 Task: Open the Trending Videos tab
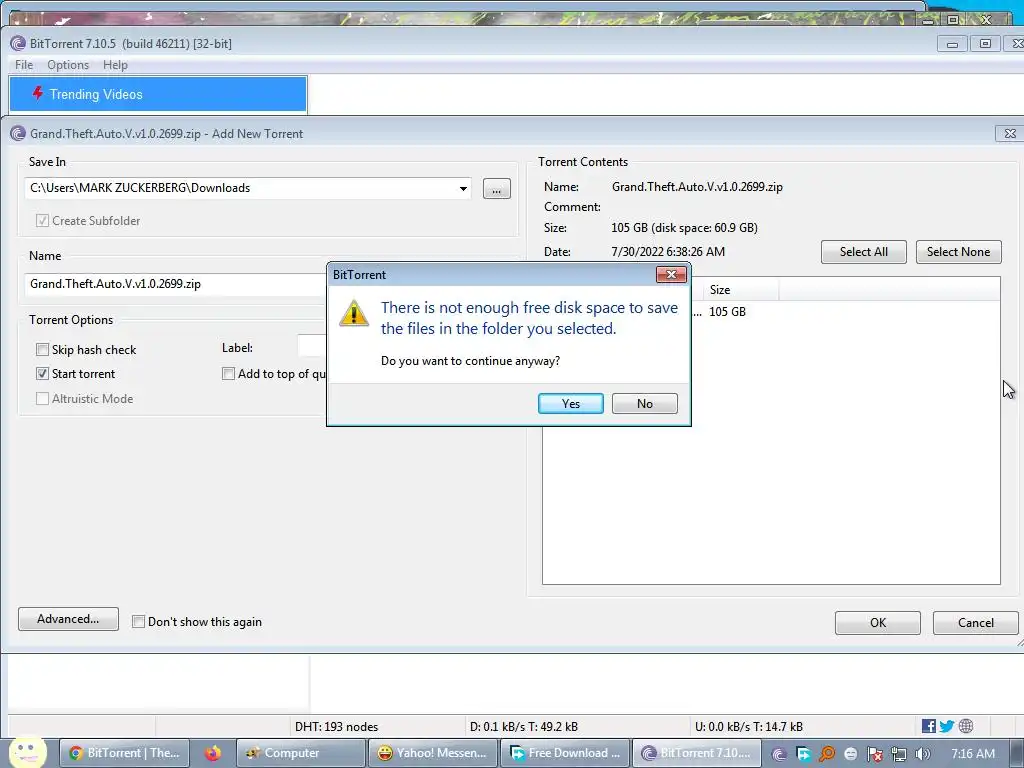158,94
